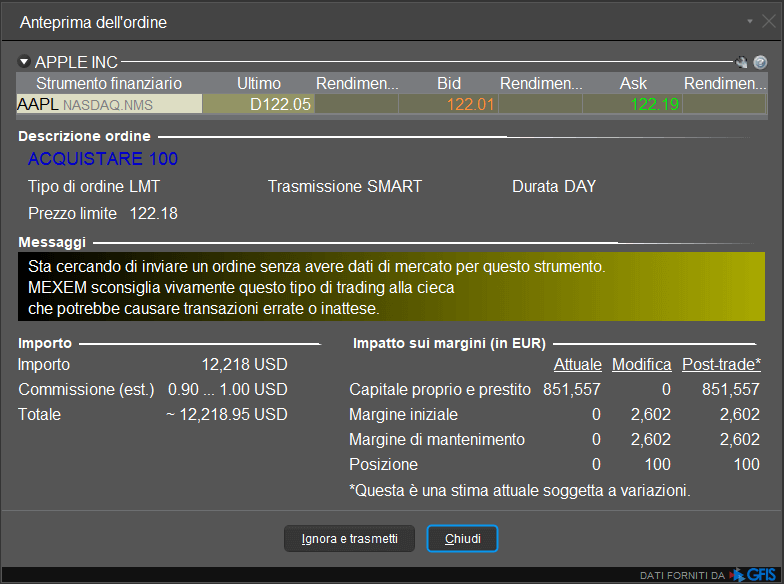This screenshot has width=784, height=584.
Task: Click the Commissione (est.) label
Action: coord(86,390)
